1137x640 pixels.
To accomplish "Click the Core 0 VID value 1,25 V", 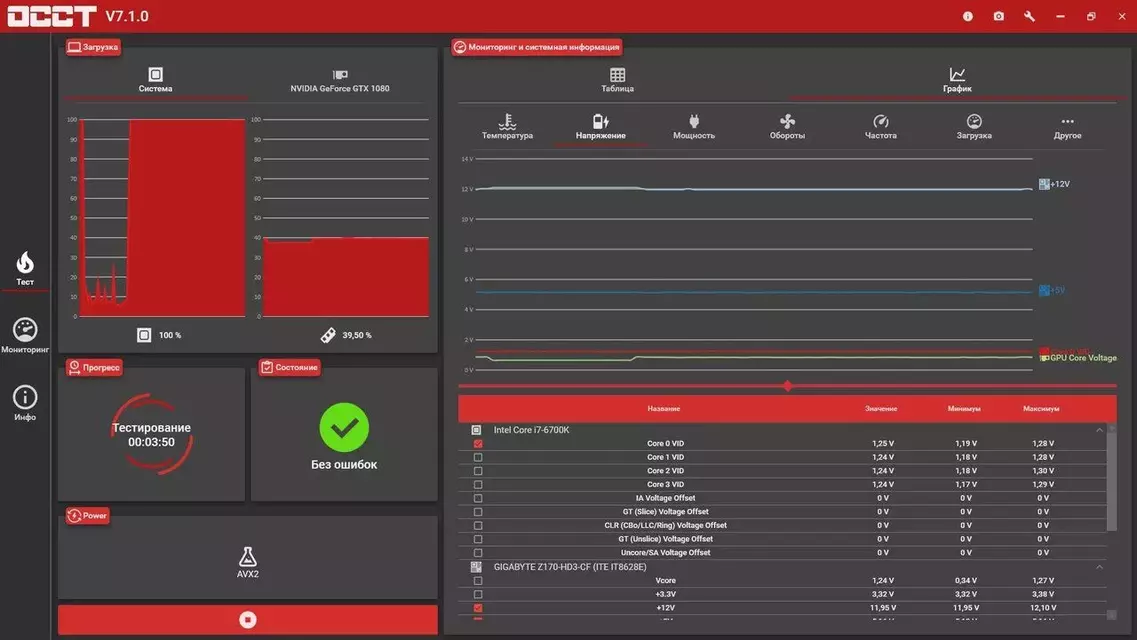I will 883,444.
